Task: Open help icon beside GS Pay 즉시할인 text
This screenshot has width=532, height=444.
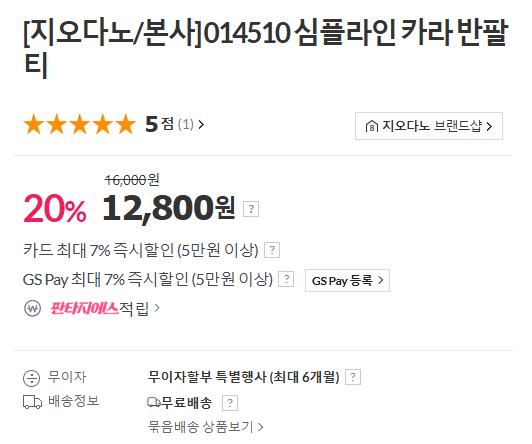Action: tap(286, 279)
